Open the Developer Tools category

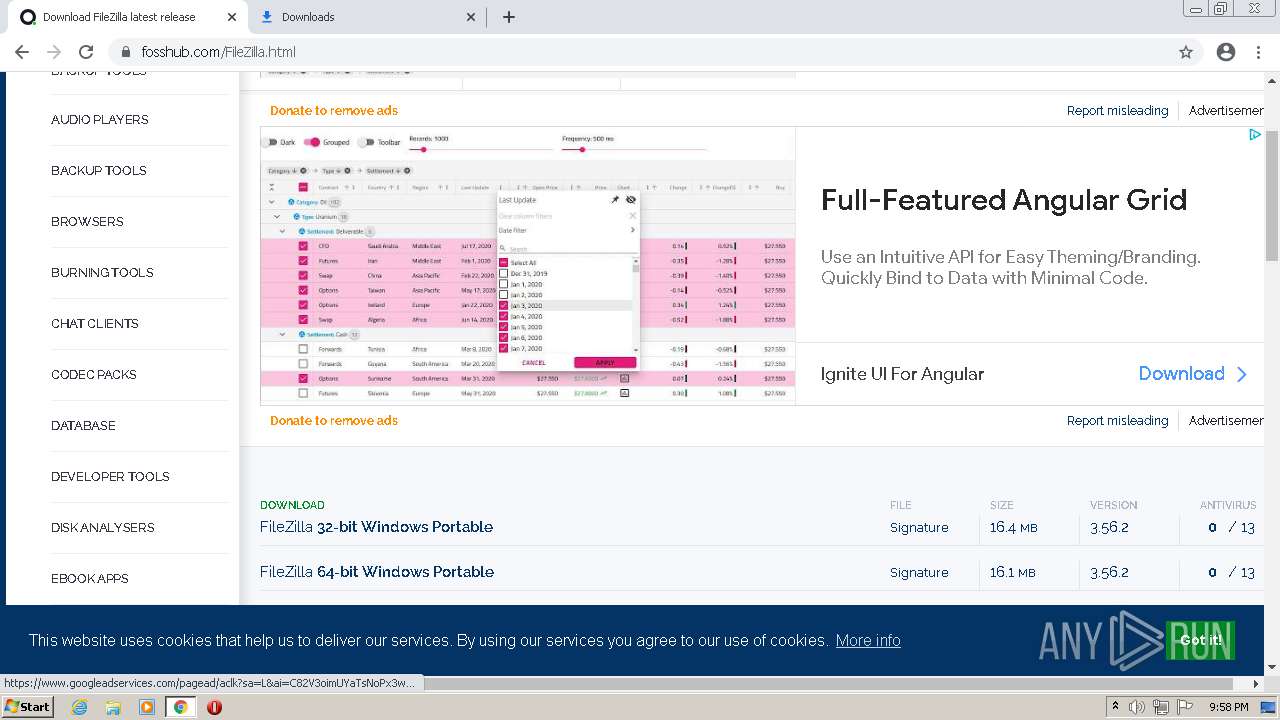point(110,476)
